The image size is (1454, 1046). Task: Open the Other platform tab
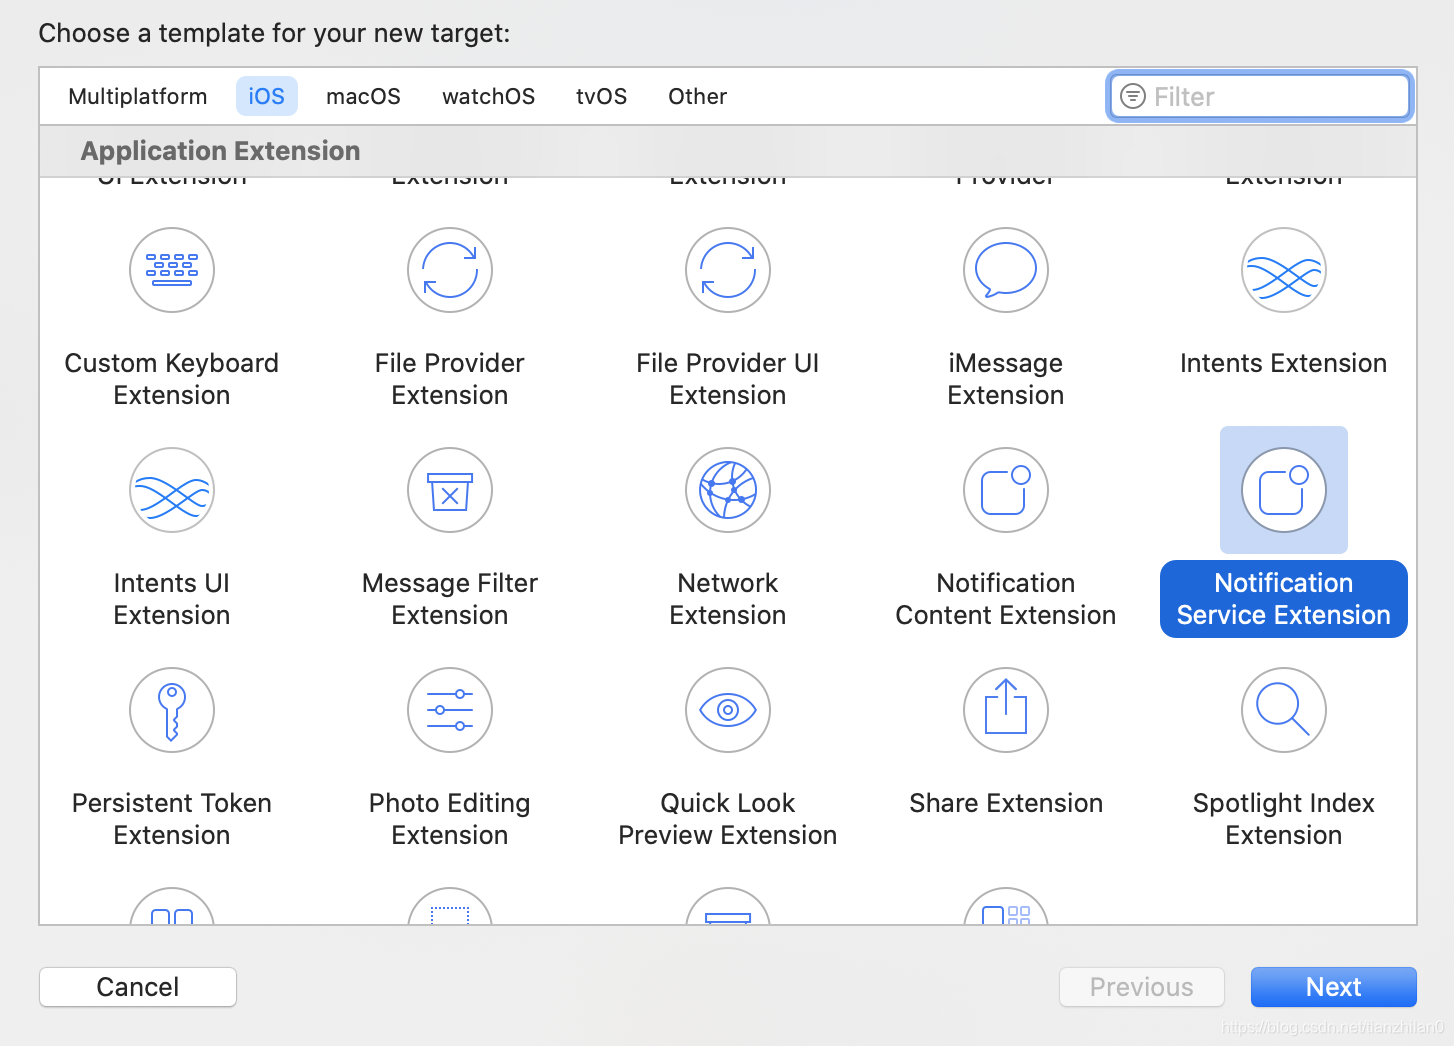[697, 96]
